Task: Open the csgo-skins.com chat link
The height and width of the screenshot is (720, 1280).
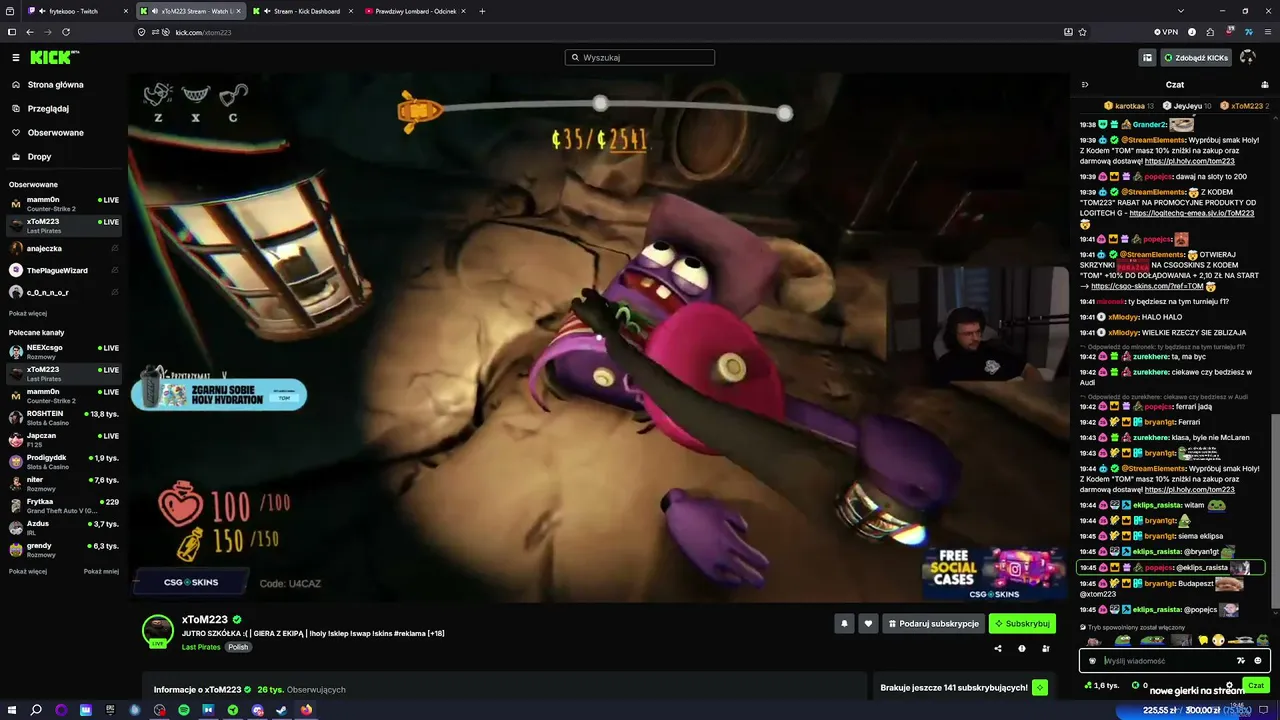Action: point(1147,286)
